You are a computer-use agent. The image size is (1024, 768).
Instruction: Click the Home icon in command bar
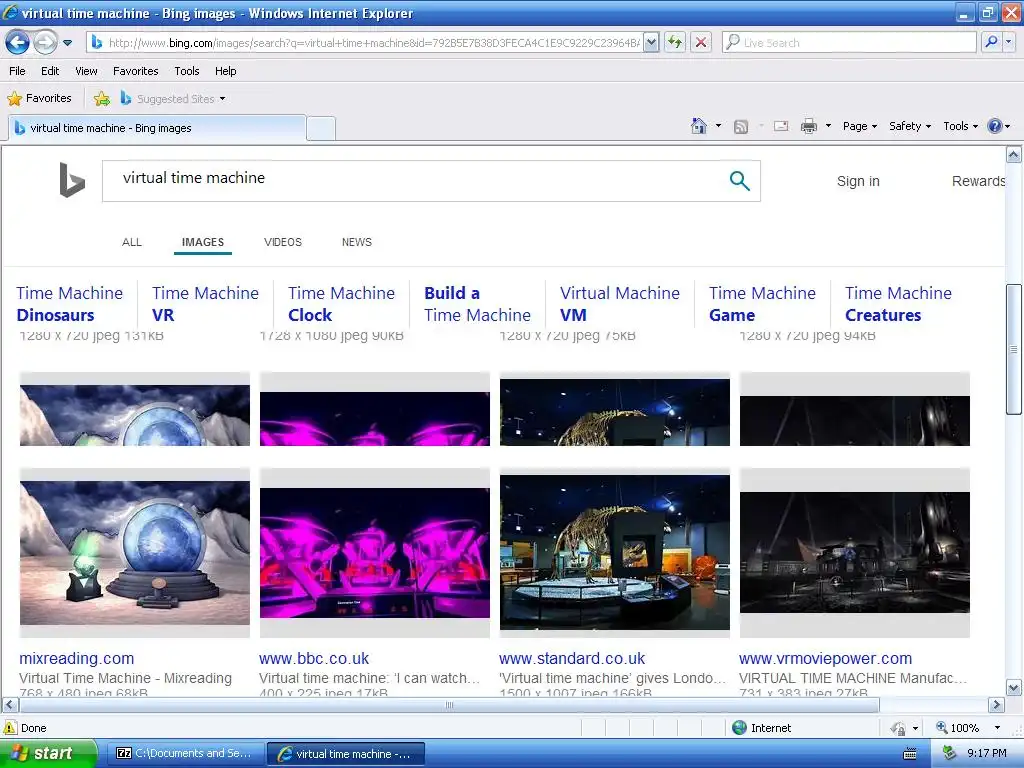pyautogui.click(x=699, y=126)
